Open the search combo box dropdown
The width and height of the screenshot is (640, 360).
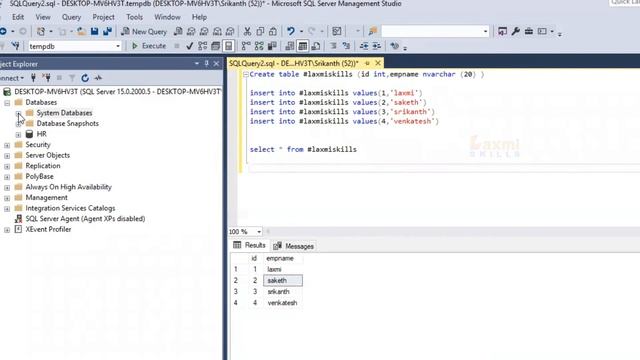tap(485, 31)
